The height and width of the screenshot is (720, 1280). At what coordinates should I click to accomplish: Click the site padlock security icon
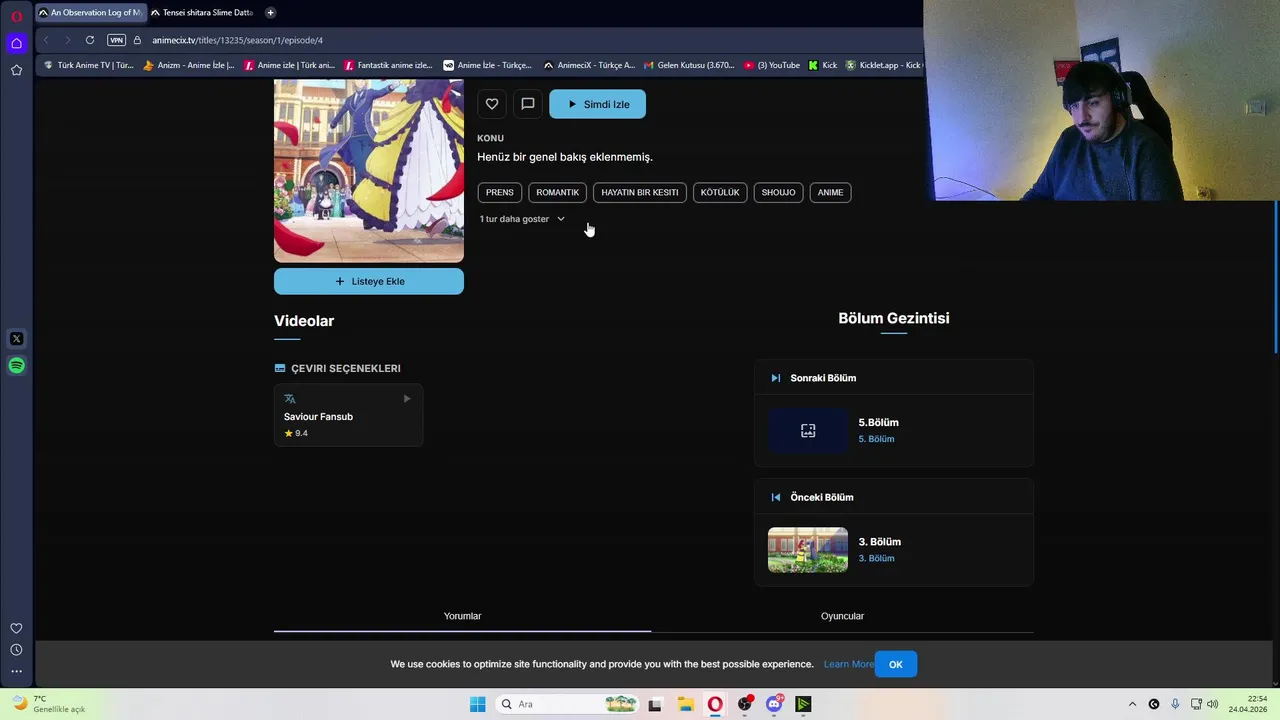(139, 40)
